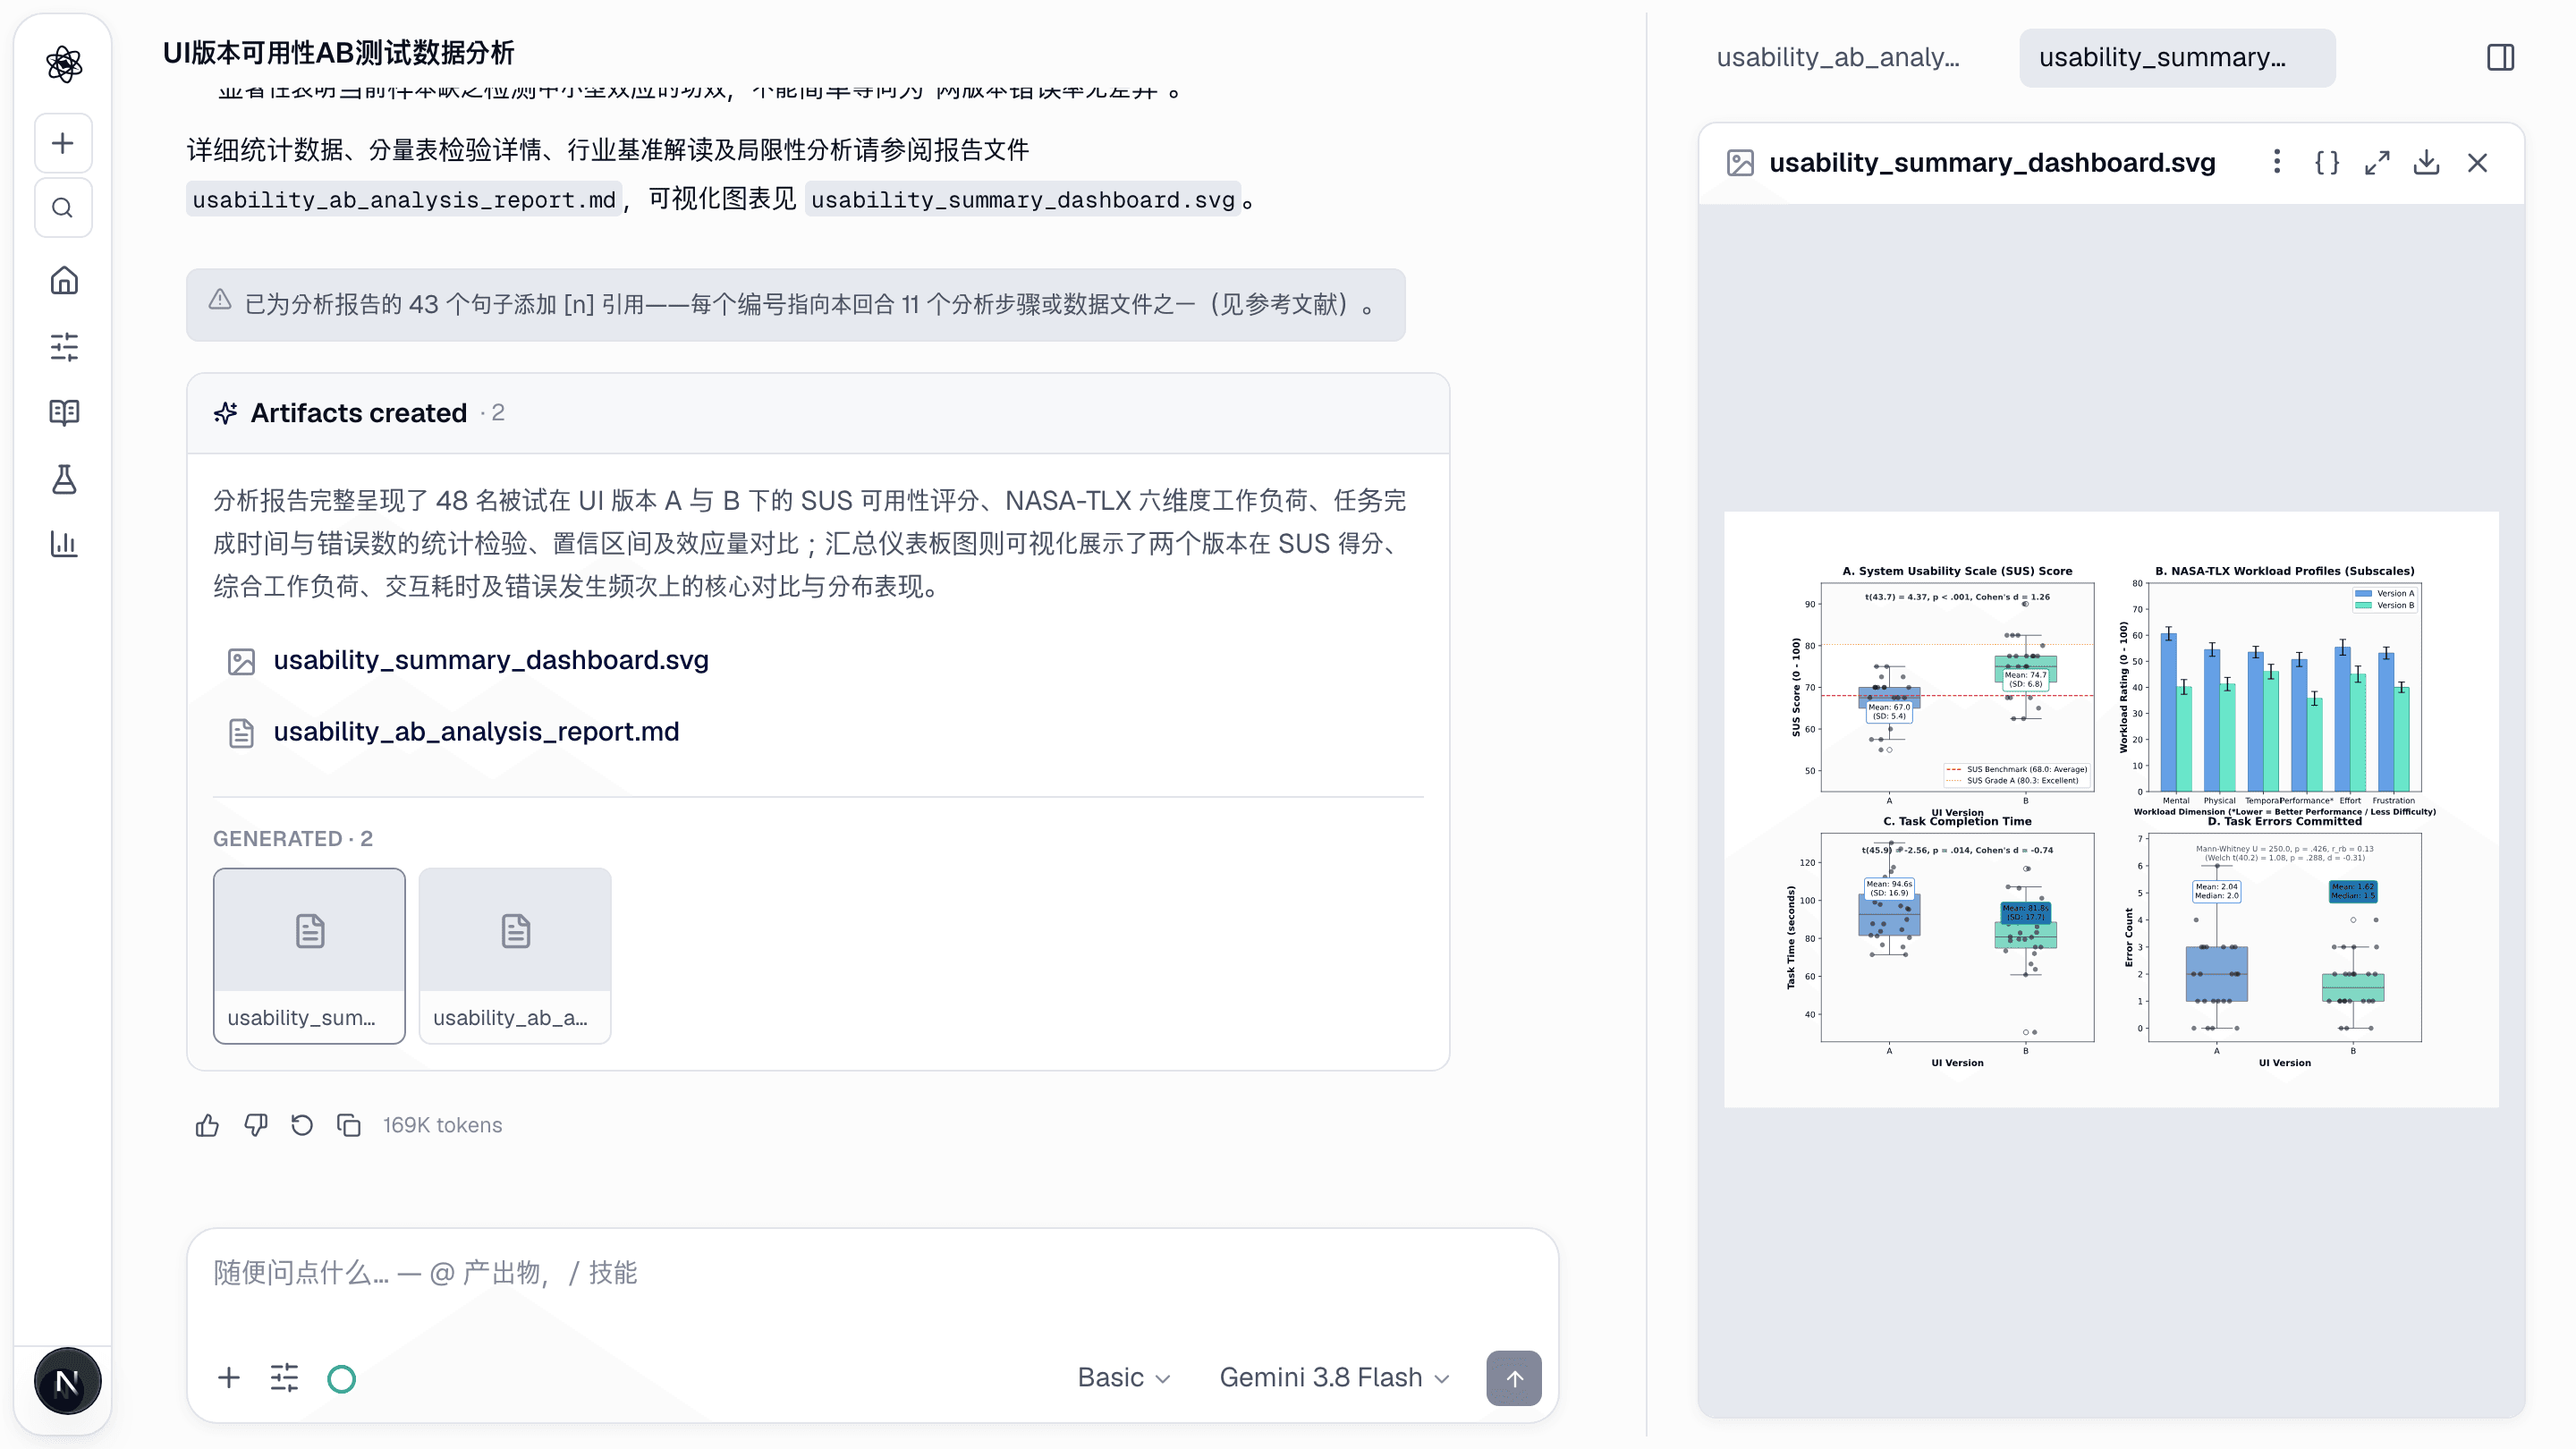The image size is (2576, 1449).
Task: Click the dashboard chart image preview
Action: coord(2111,809)
